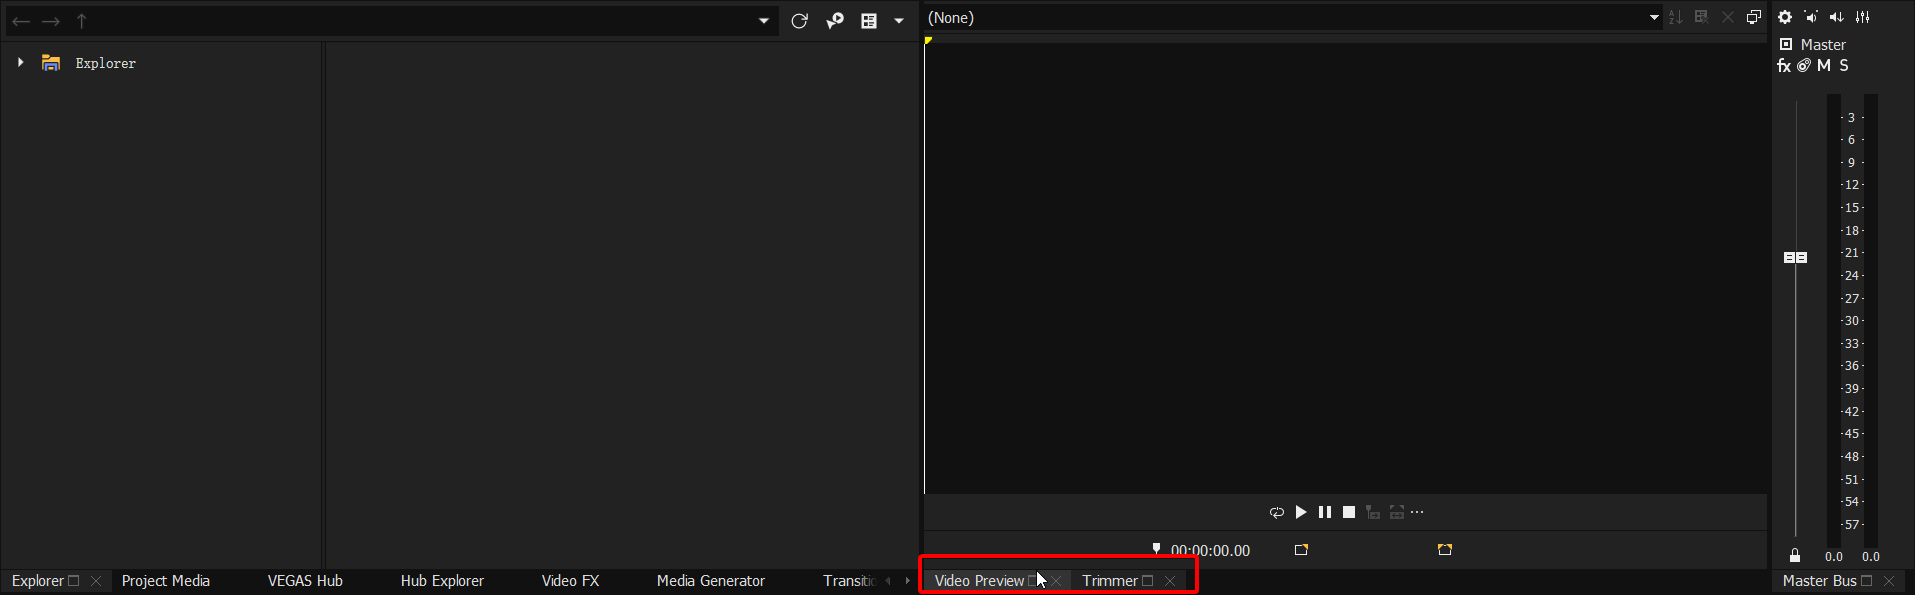Toggle loop playback in Trimmer
This screenshot has height=595, width=1915.
(x=1277, y=513)
